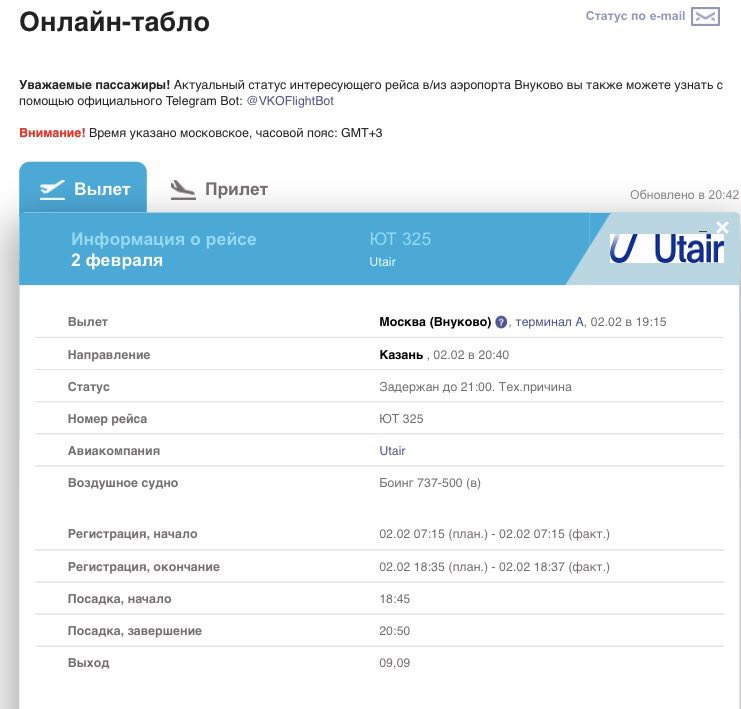
Task: Select the 'Вылет' departures tab
Action: coord(83,189)
